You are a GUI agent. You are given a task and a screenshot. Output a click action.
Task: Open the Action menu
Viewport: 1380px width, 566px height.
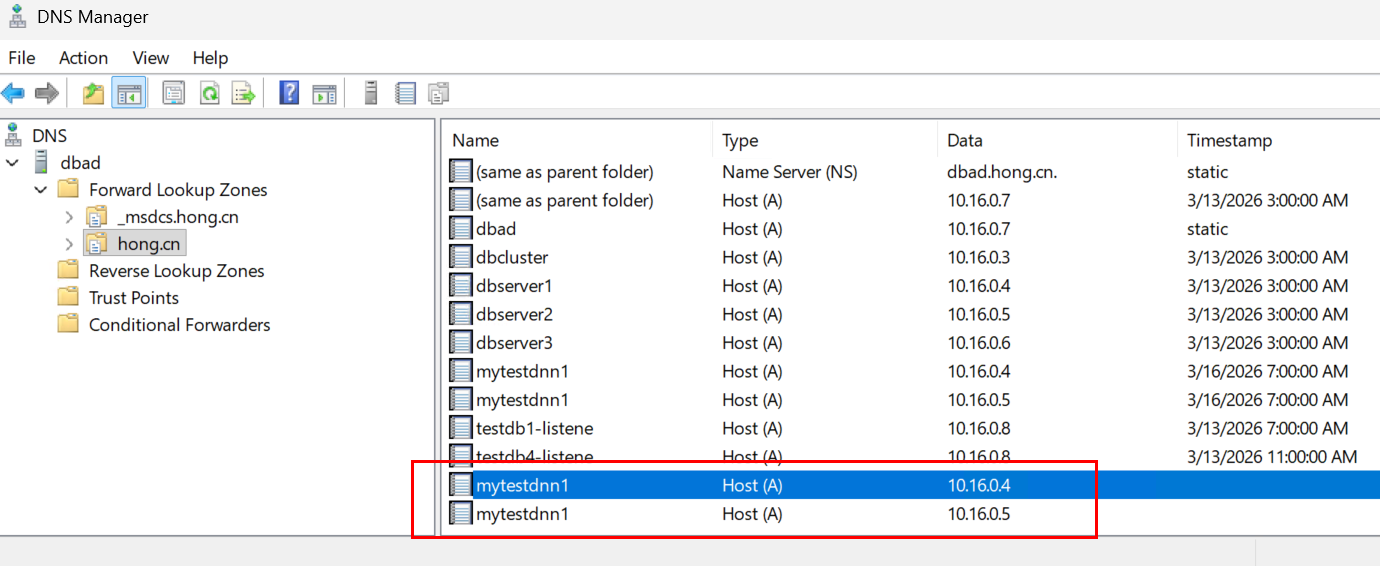(83, 58)
